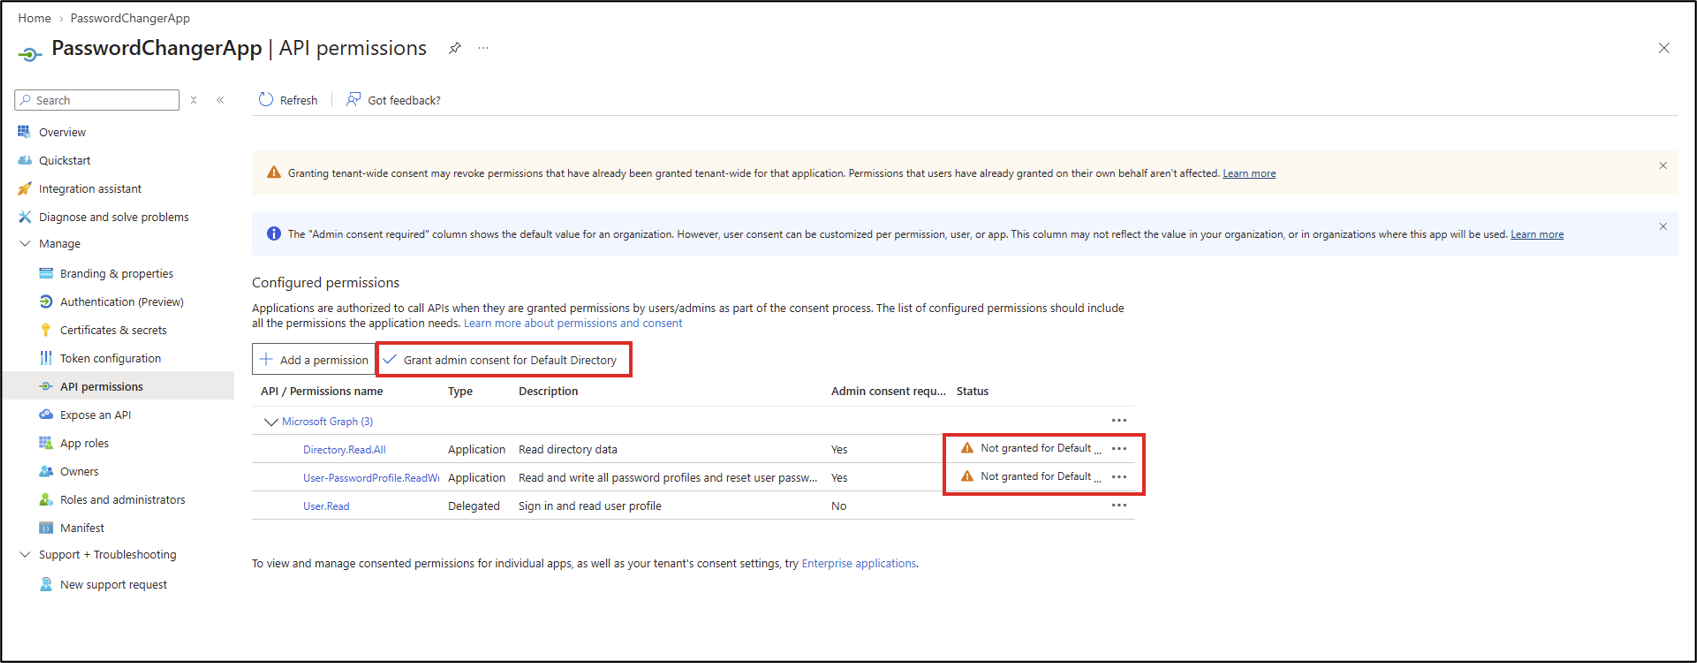Open Diagnose and solve problems
This screenshot has width=1697, height=663.
[113, 217]
